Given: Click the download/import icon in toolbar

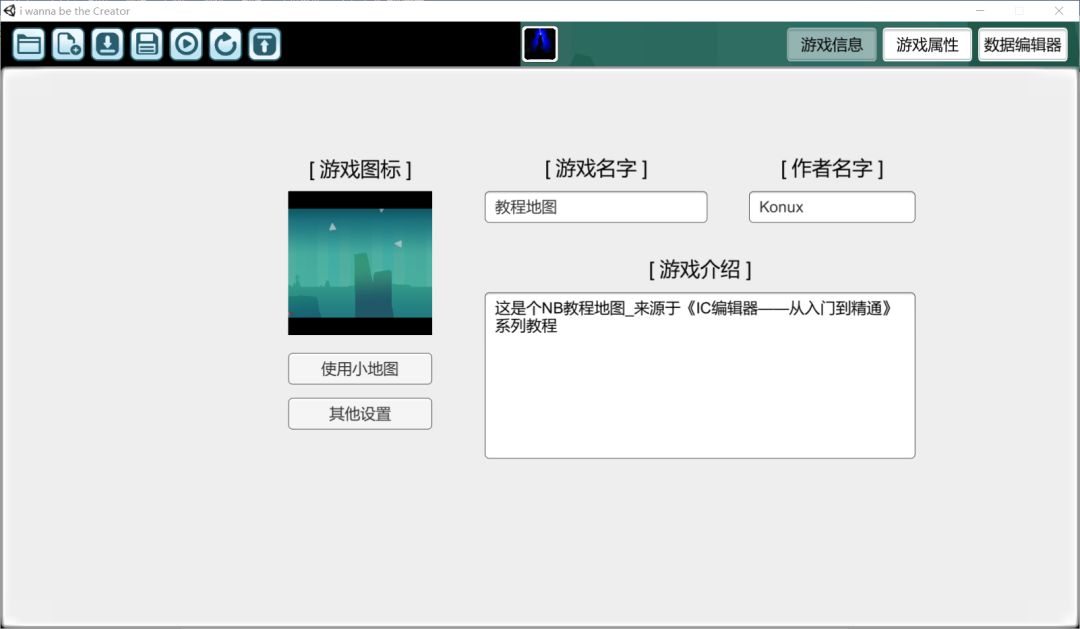Looking at the screenshot, I should [108, 44].
